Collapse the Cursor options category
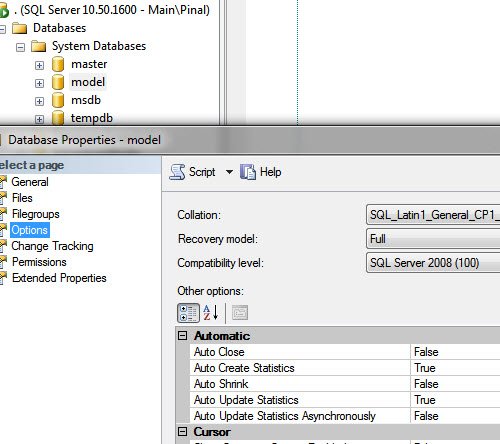 coord(182,432)
